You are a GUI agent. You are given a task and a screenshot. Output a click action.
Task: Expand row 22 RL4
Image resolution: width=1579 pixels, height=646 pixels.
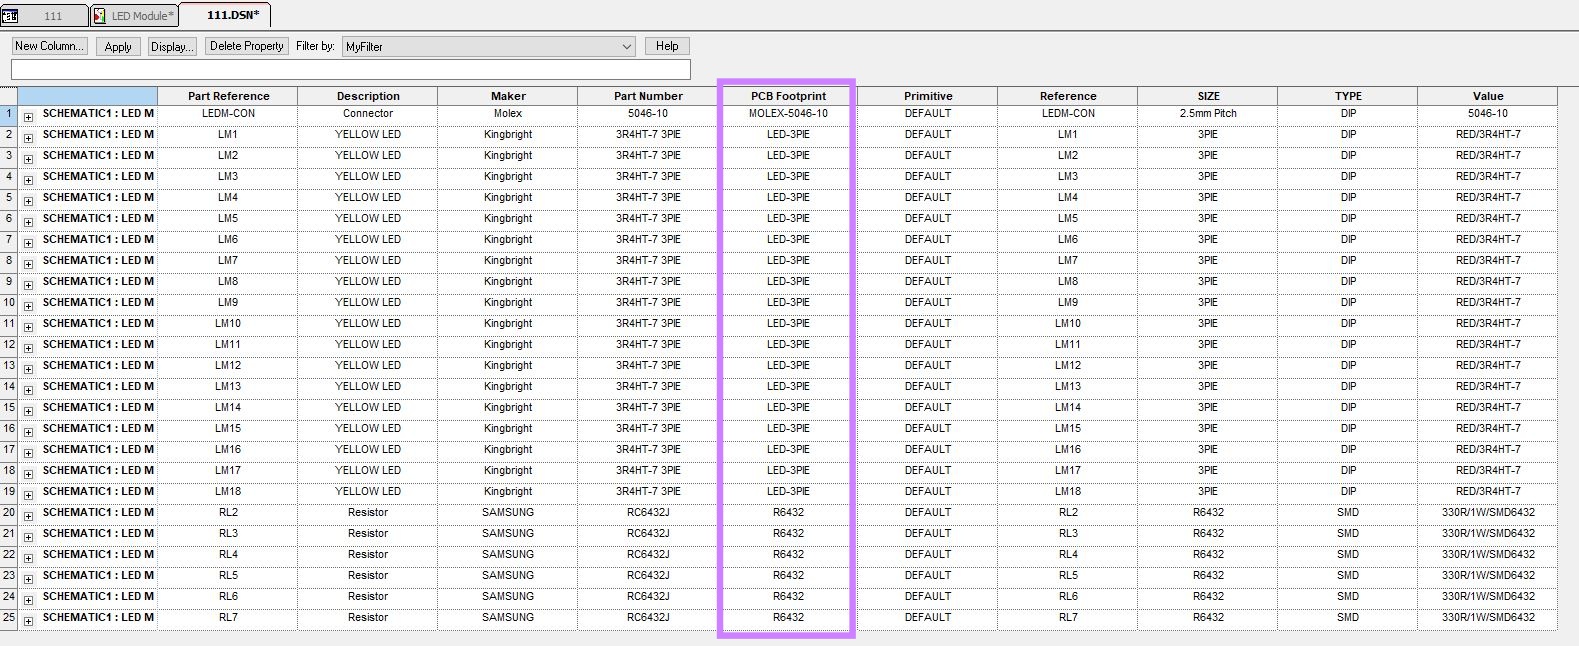pyautogui.click(x=28, y=558)
